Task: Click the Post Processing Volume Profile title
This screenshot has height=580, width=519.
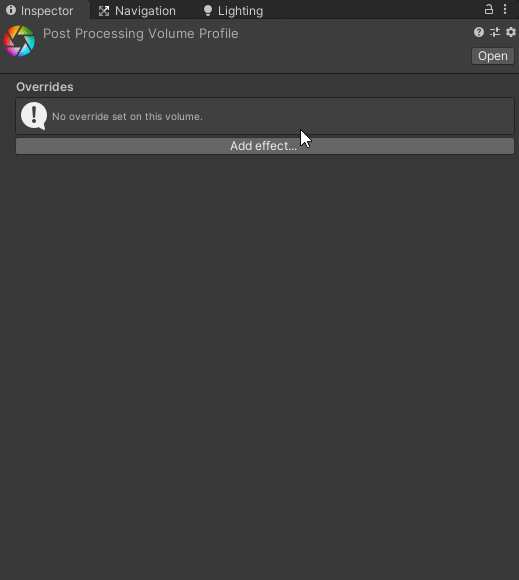Action: click(141, 34)
